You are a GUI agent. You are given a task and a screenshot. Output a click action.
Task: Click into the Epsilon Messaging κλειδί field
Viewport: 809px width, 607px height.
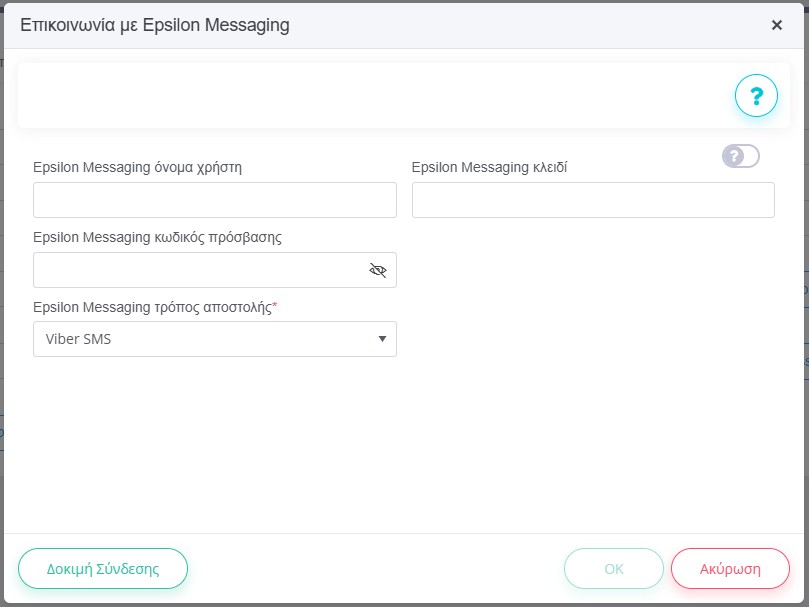(x=593, y=200)
